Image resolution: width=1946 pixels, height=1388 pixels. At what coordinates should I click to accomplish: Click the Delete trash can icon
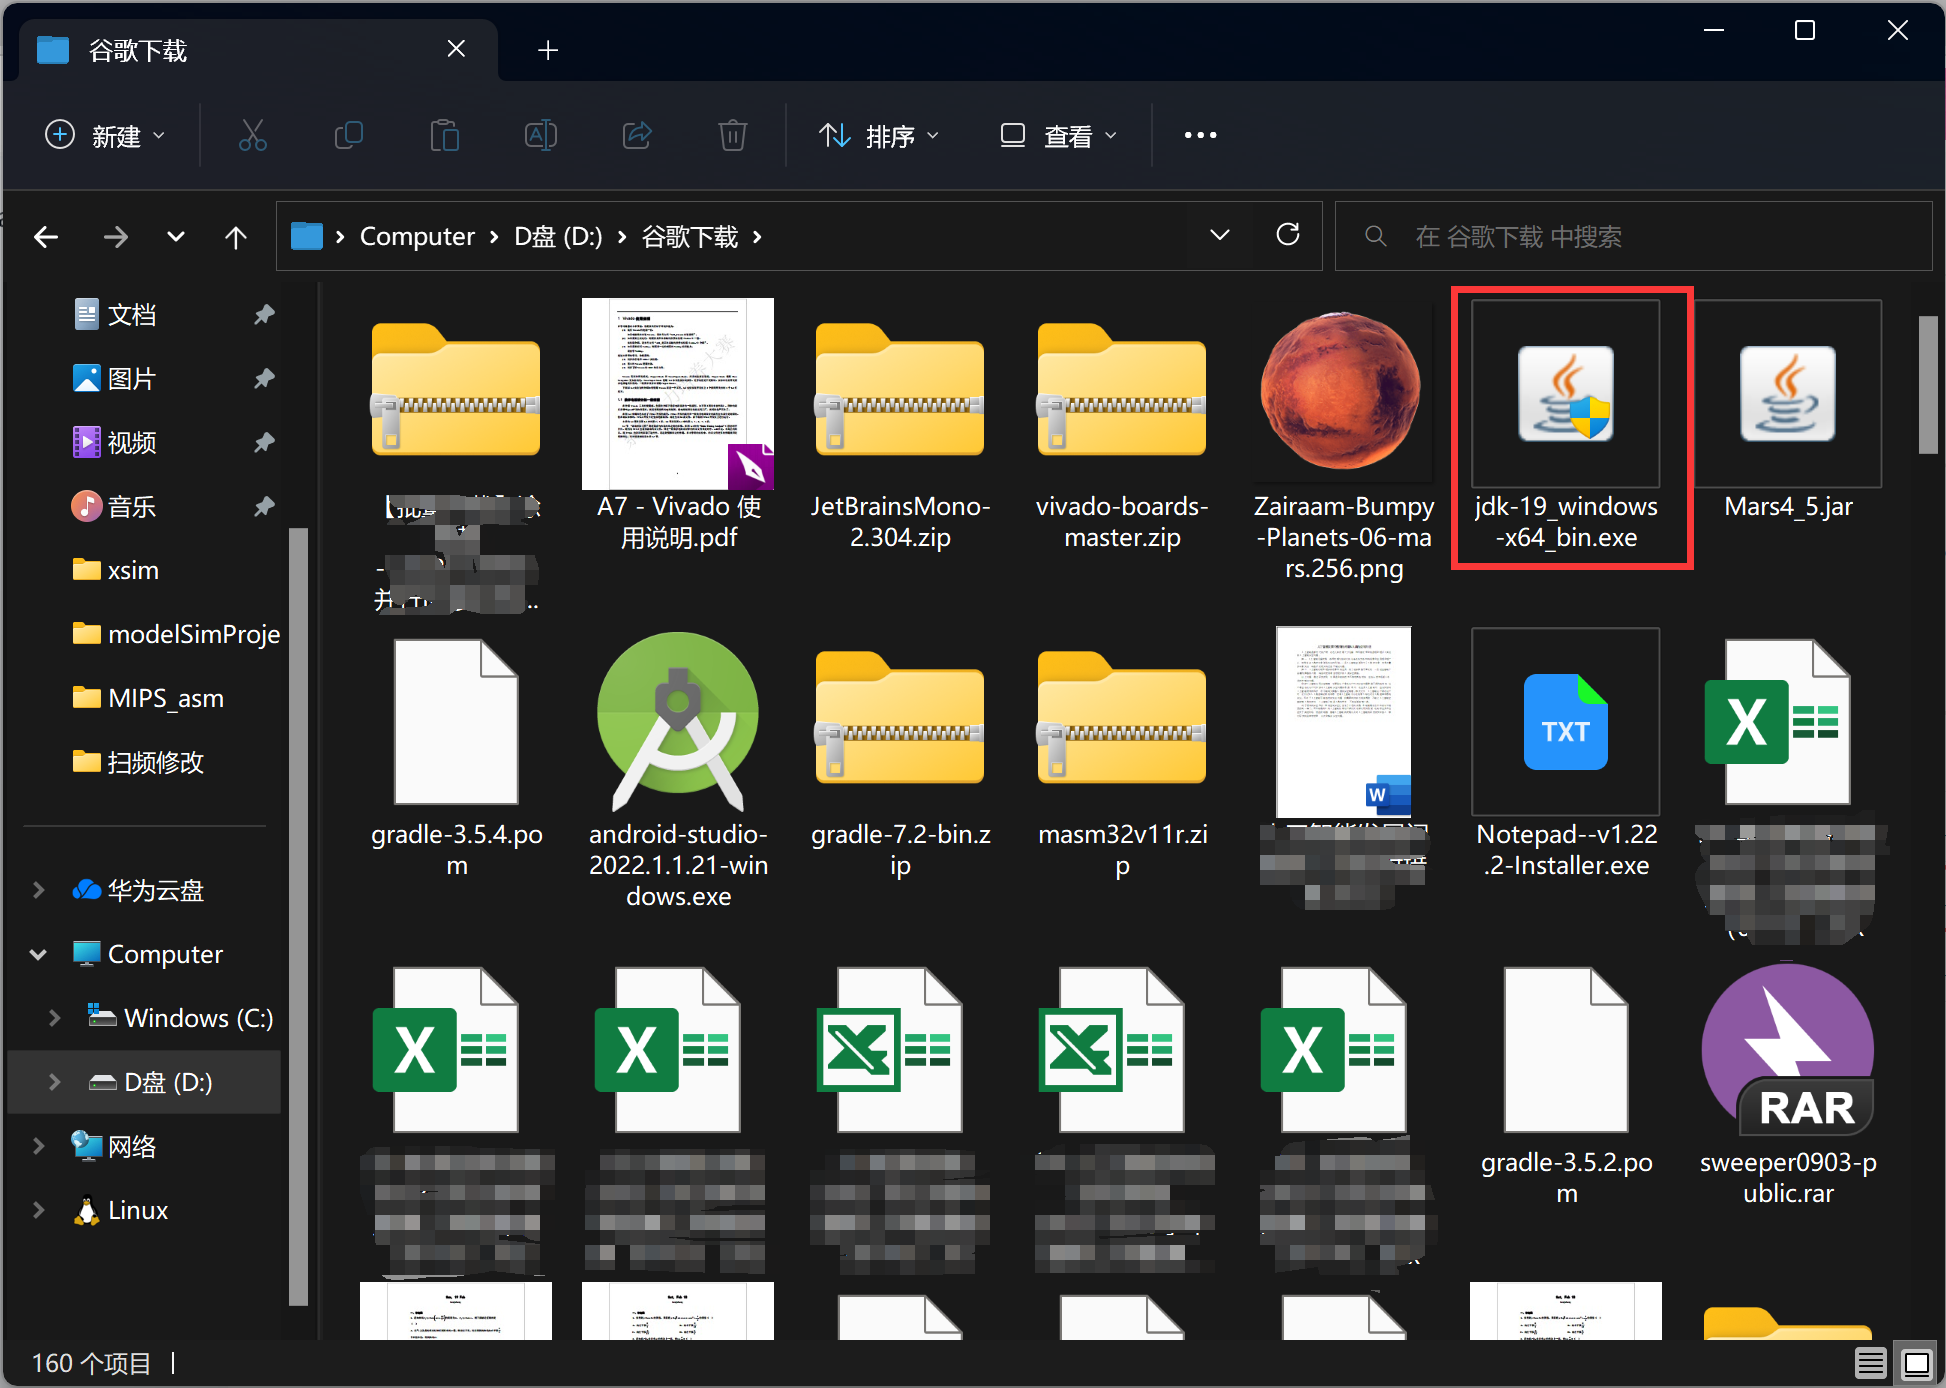(x=733, y=135)
